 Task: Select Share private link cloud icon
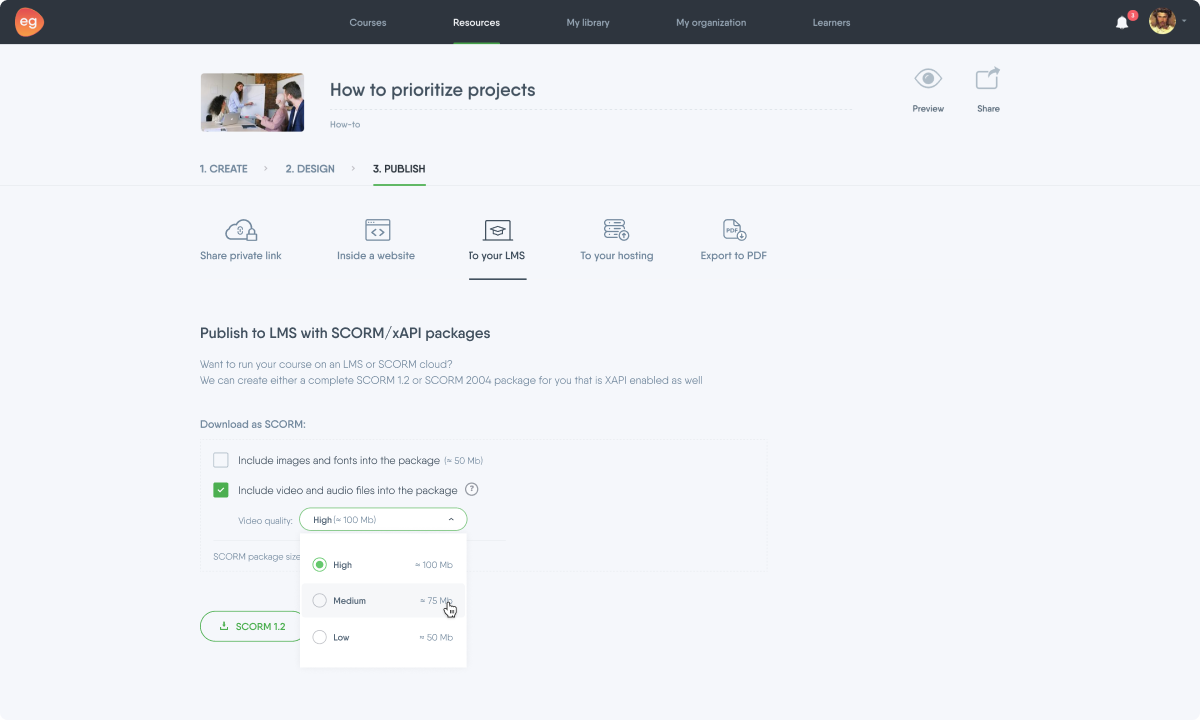(x=241, y=230)
